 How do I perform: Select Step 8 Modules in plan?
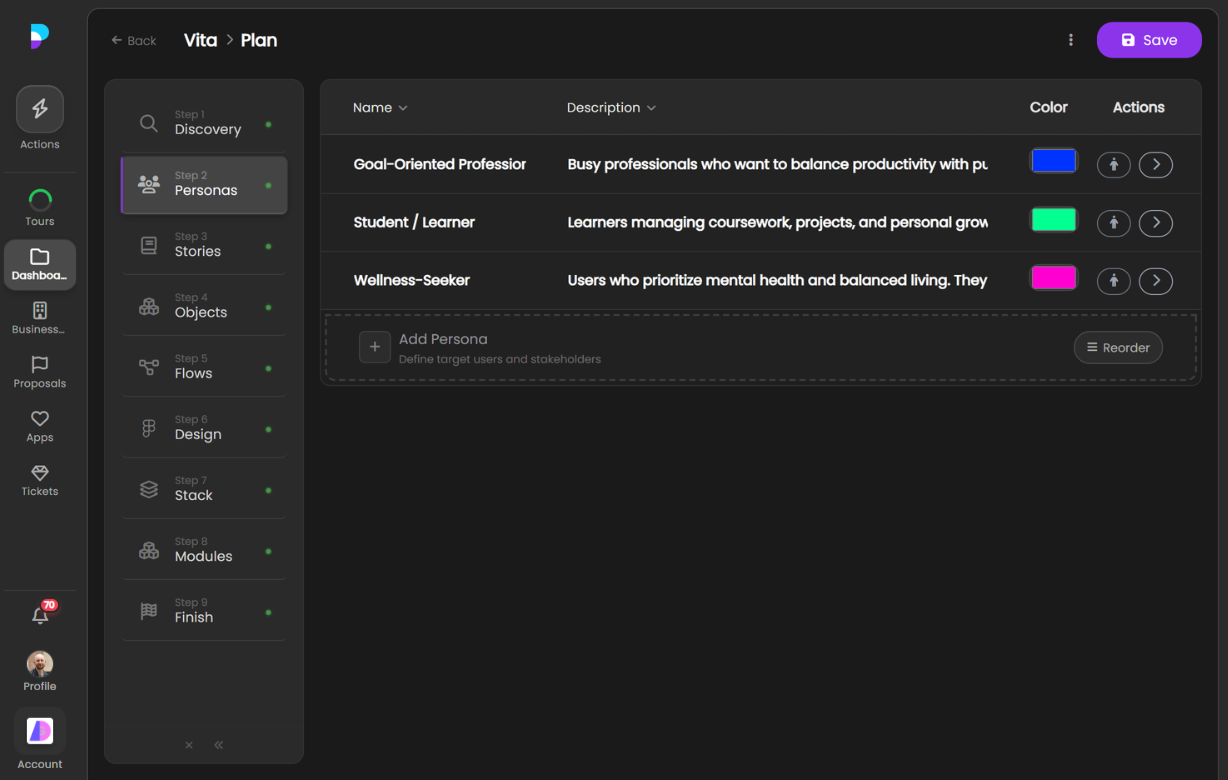tap(204, 550)
